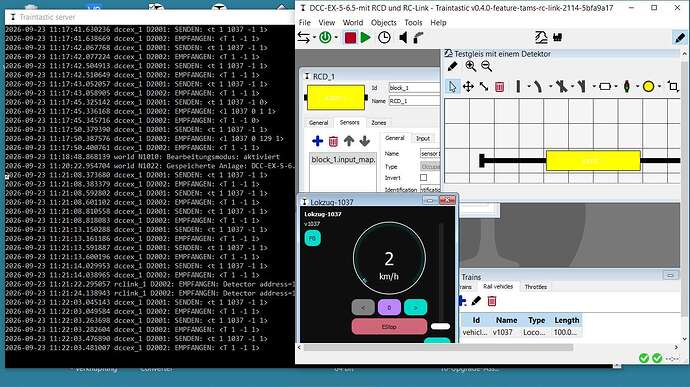Image resolution: width=690 pixels, height=387 pixels.
Task: Open the train icon in the main toolbar
Action: (541, 38)
